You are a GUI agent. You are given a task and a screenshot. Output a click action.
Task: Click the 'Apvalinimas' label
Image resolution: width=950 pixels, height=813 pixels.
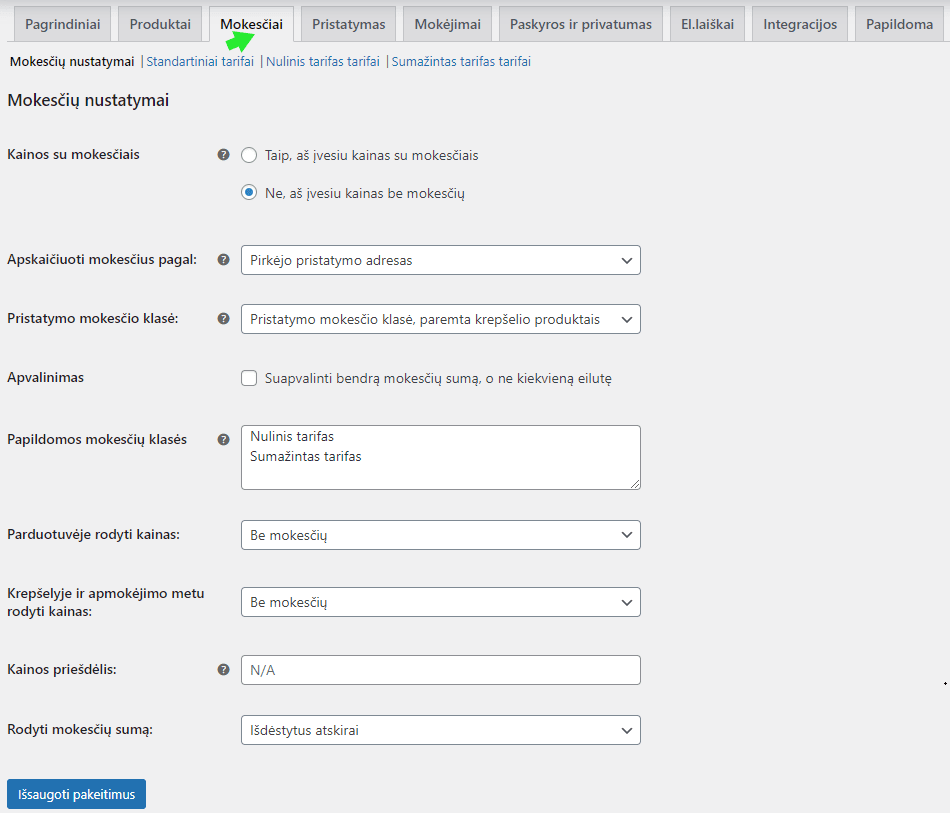pyautogui.click(x=45, y=377)
